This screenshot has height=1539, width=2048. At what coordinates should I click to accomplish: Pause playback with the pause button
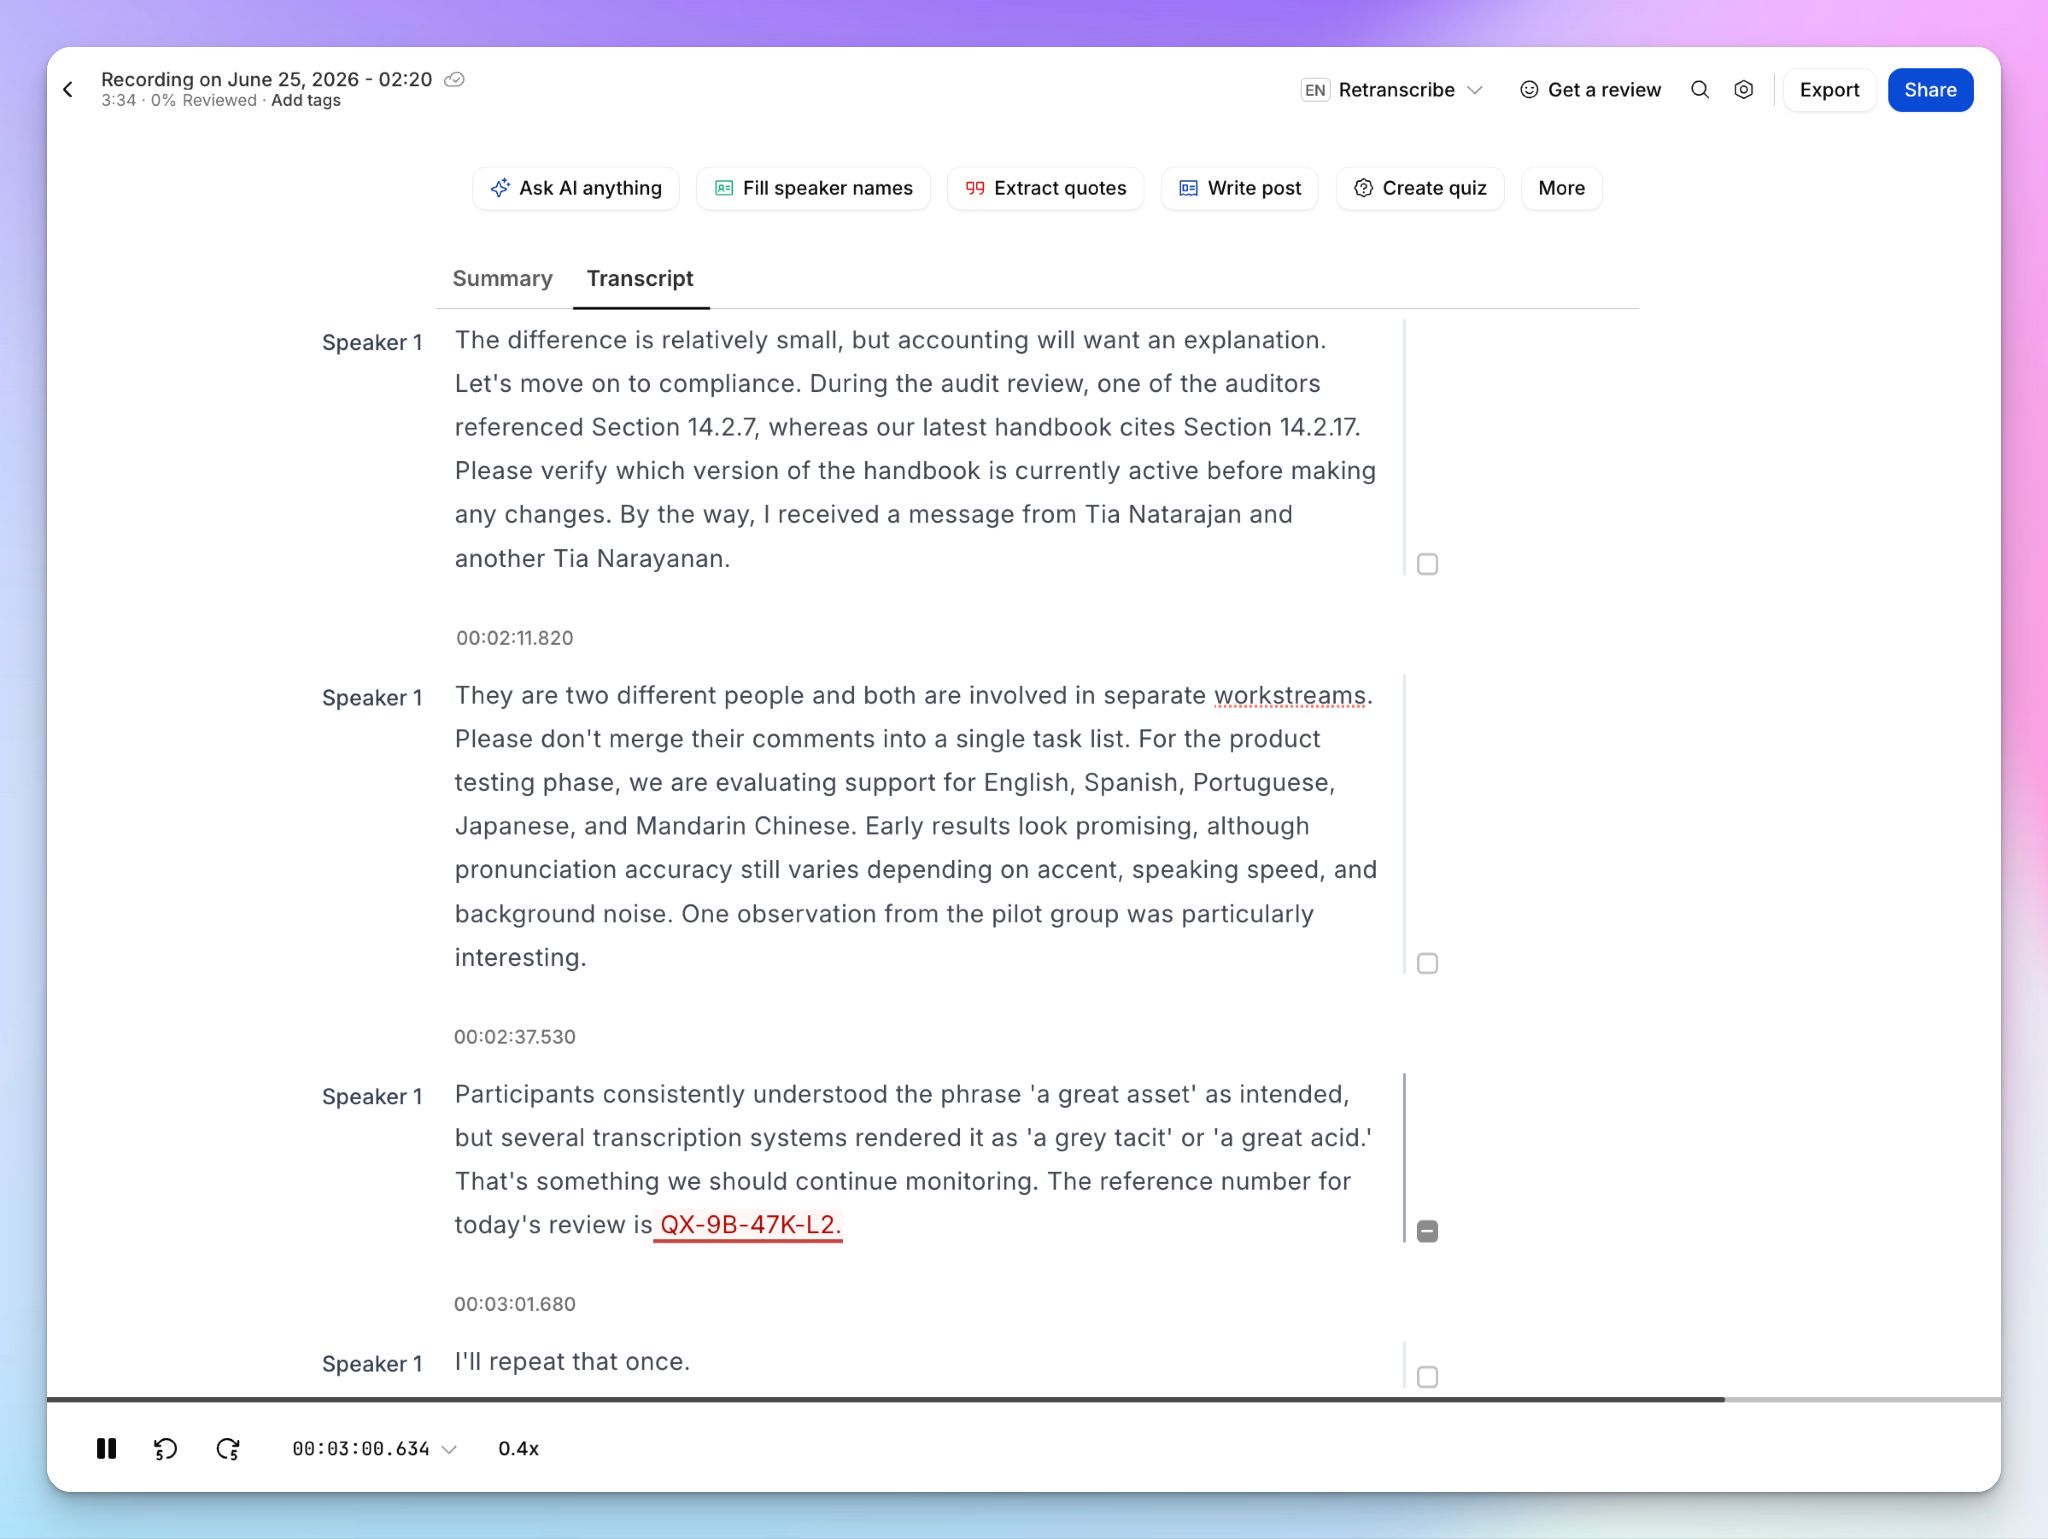(x=106, y=1448)
